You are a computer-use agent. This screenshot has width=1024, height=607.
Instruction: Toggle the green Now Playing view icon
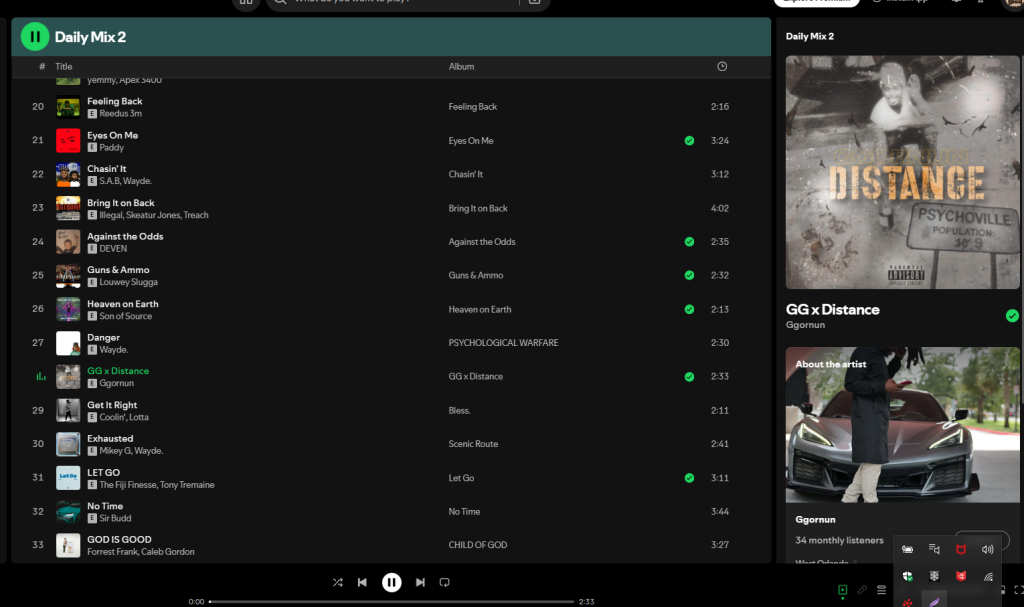tap(842, 590)
